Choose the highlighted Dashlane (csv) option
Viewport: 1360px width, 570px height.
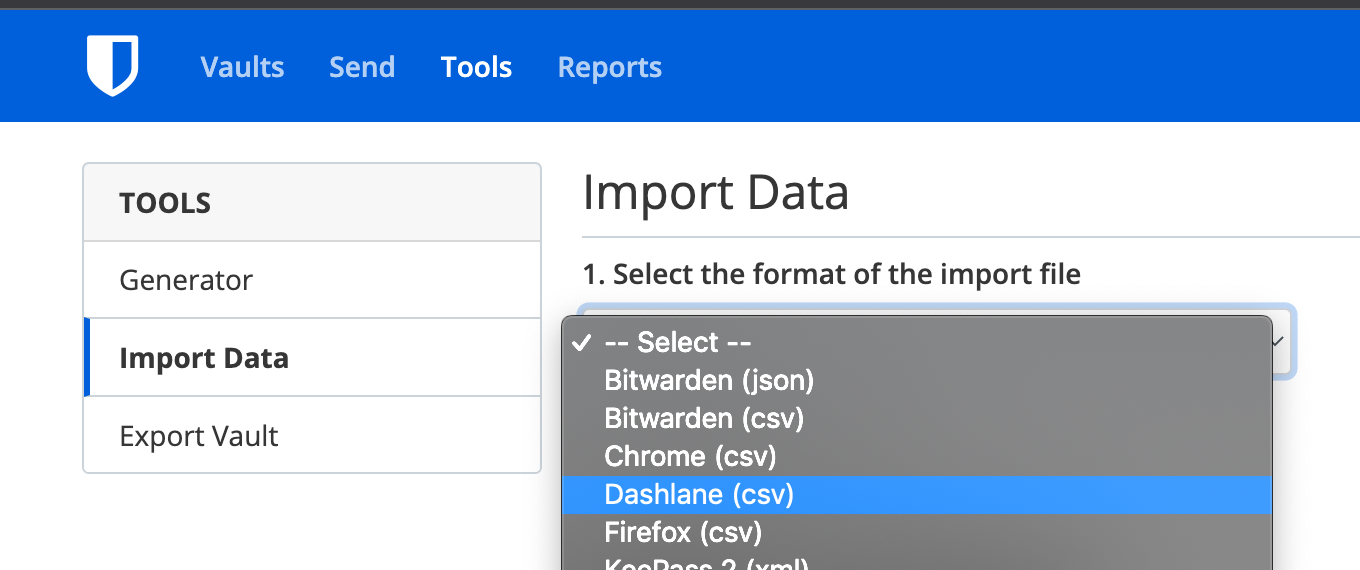tap(699, 494)
